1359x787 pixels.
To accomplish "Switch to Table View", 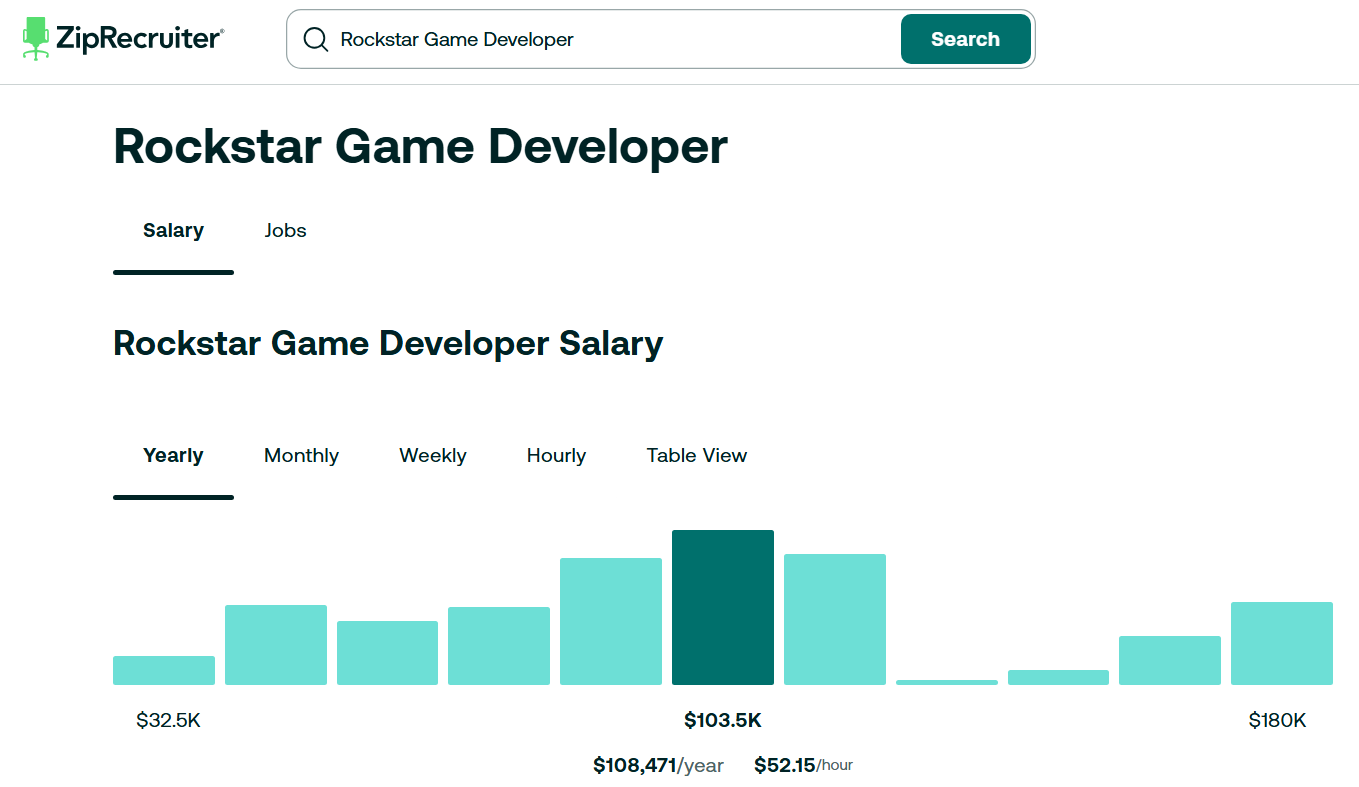I will pyautogui.click(x=697, y=456).
